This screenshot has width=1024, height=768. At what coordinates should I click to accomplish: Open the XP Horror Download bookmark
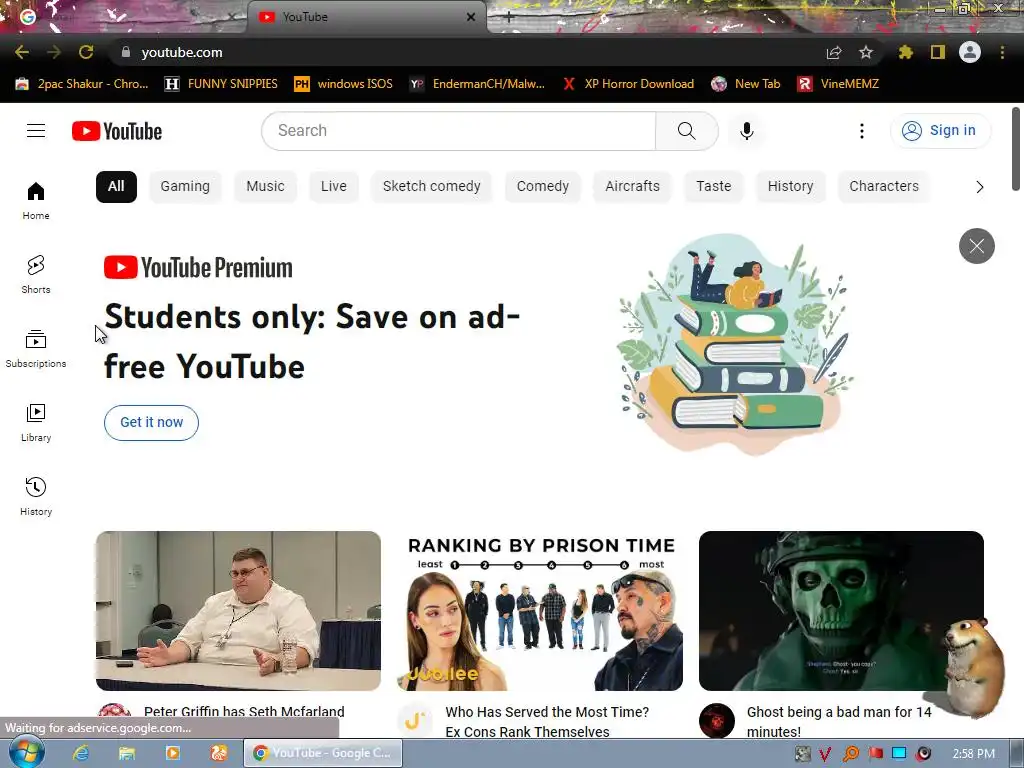tap(628, 84)
